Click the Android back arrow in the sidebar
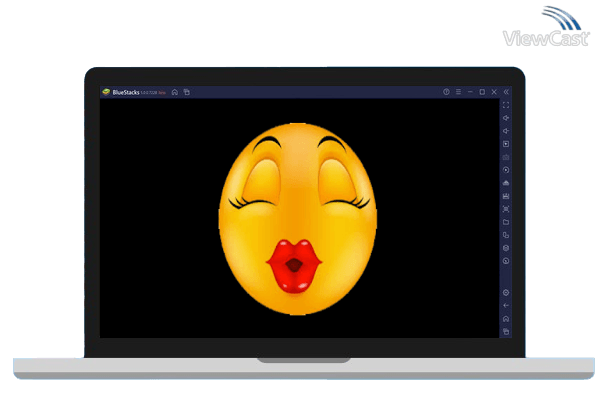Viewport: 602px width, 414px height. (506, 306)
